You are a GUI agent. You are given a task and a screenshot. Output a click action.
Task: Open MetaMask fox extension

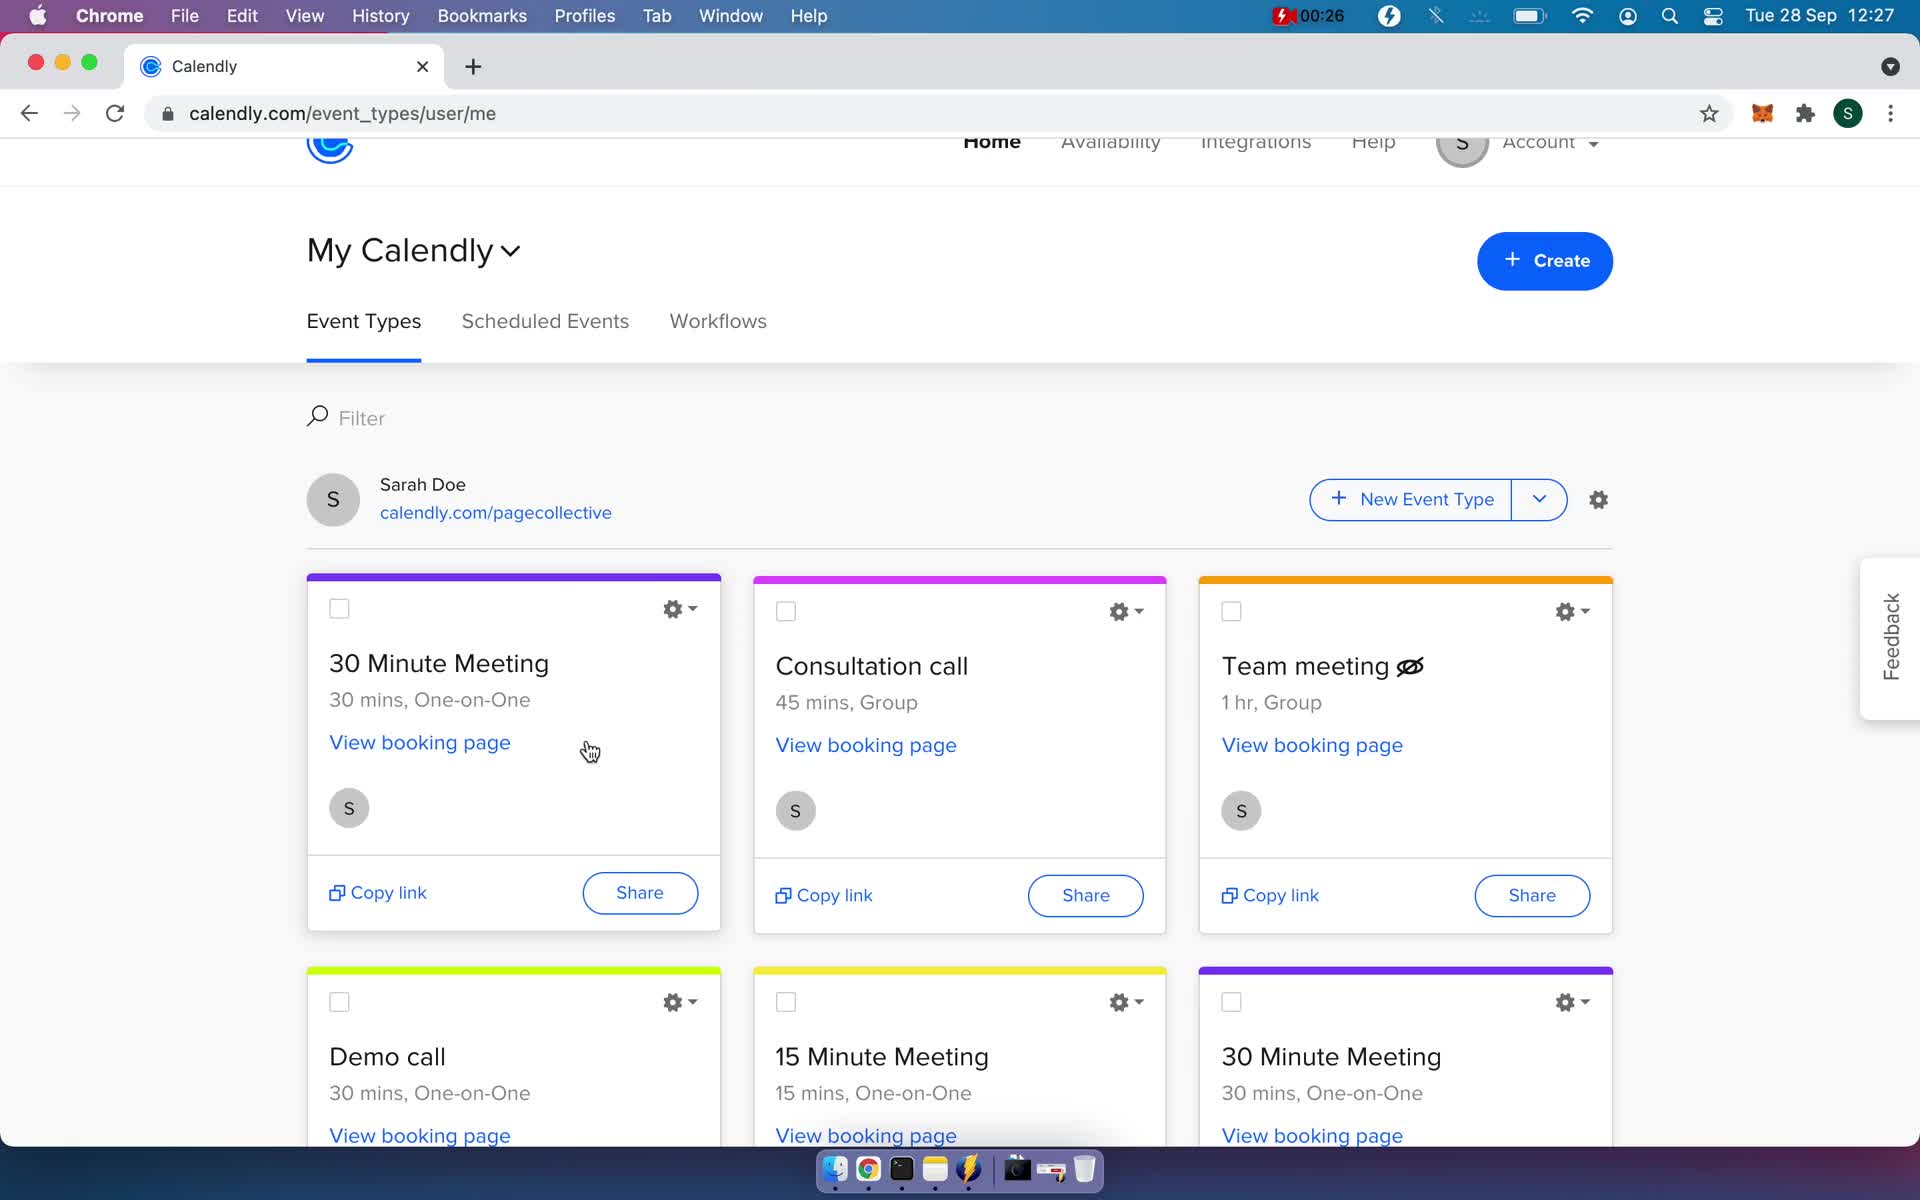[x=1762, y=113]
